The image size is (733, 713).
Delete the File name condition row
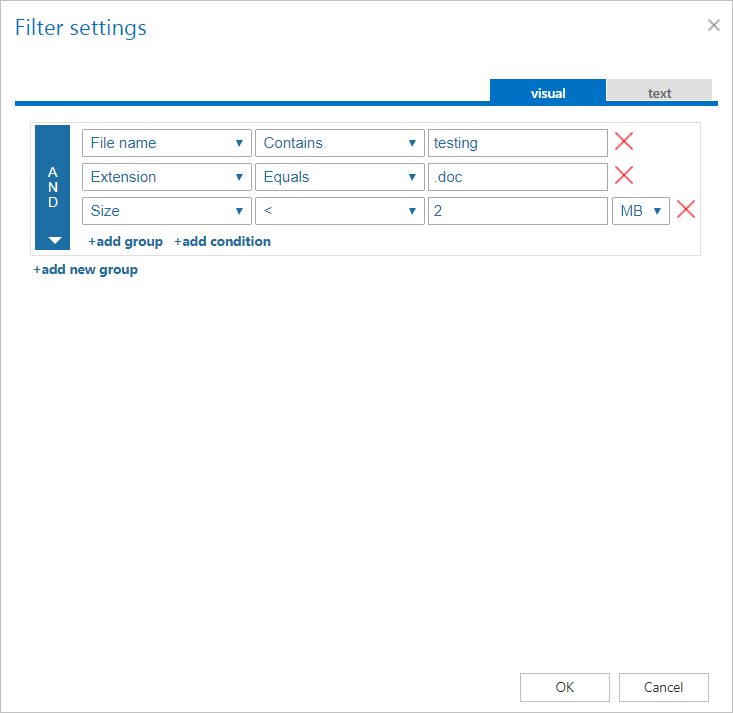(x=624, y=142)
